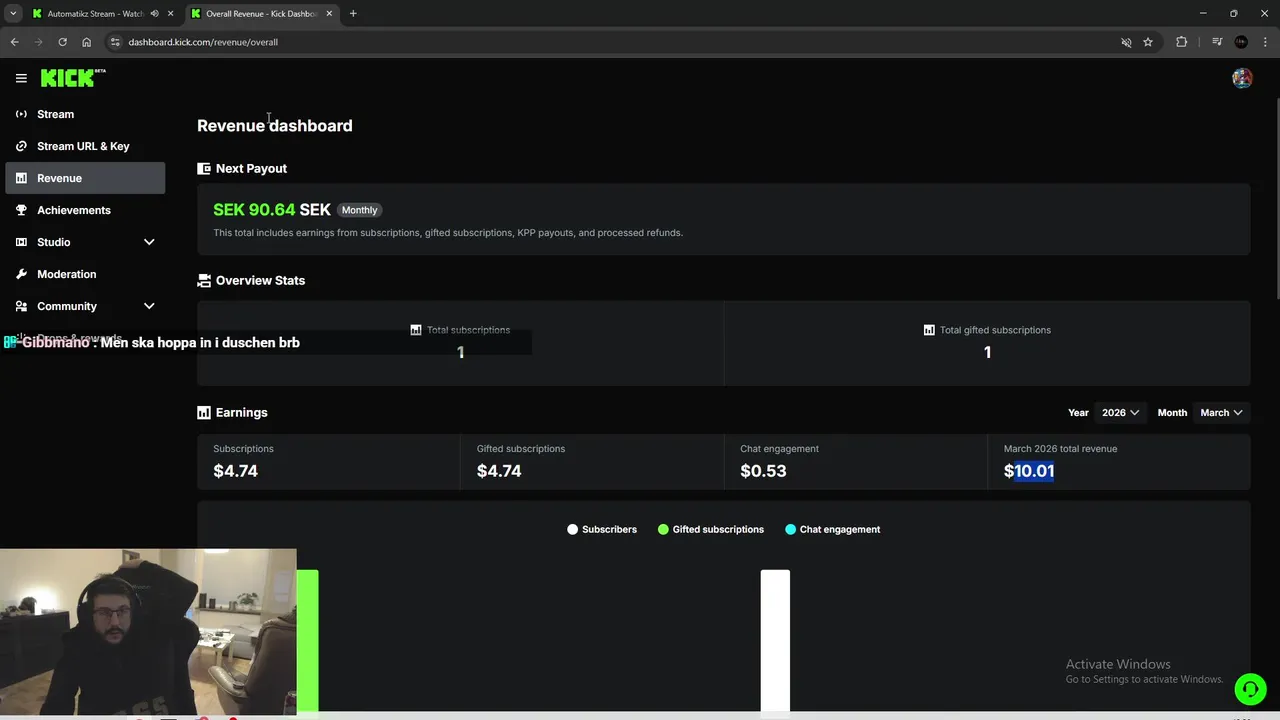
Task: Click the Achievements trophy icon
Action: [21, 210]
